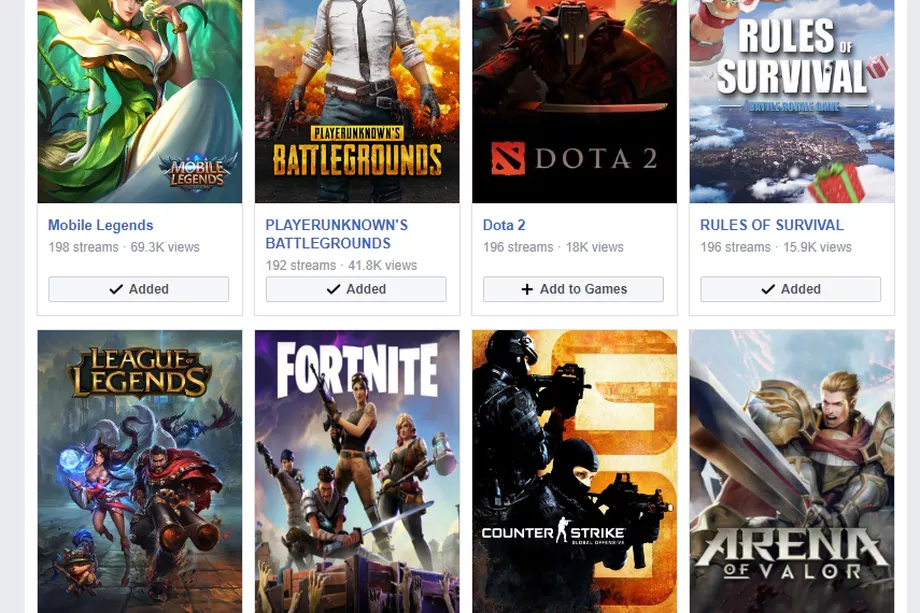Viewport: 920px width, 613px height.
Task: Open the Mobile Legends title link
Action: pos(100,225)
